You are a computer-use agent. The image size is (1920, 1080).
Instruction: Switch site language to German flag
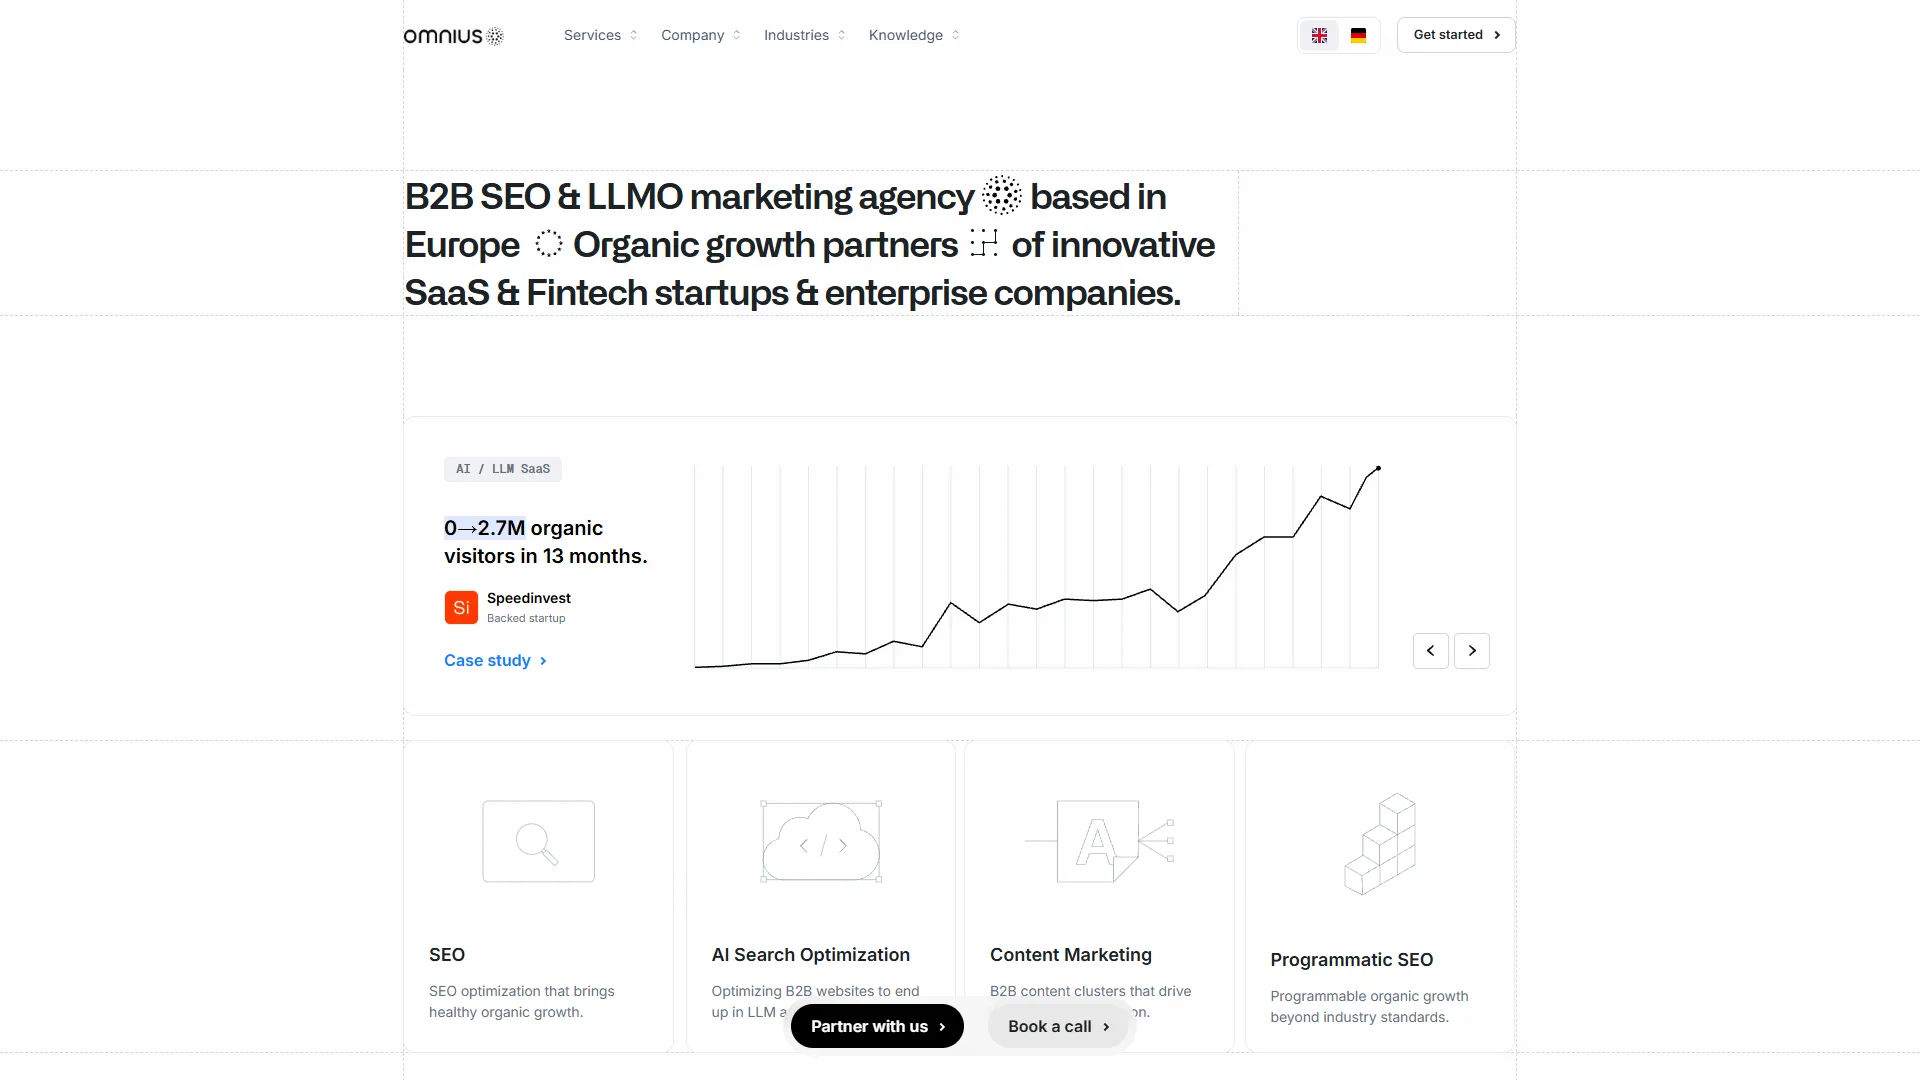1358,36
